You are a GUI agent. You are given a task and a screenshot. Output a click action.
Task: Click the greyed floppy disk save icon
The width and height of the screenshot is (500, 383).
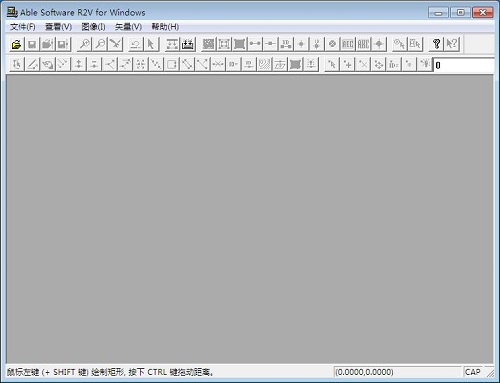pos(32,44)
